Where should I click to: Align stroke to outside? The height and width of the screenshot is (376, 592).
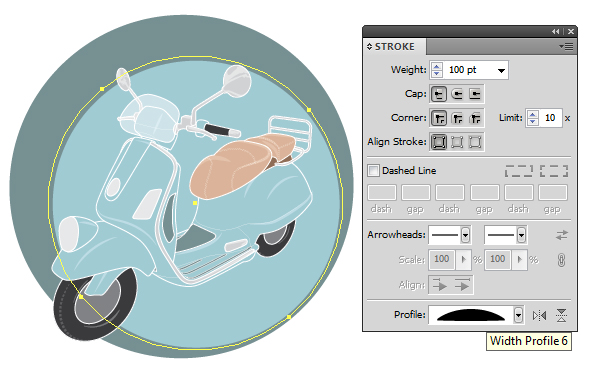(x=475, y=142)
